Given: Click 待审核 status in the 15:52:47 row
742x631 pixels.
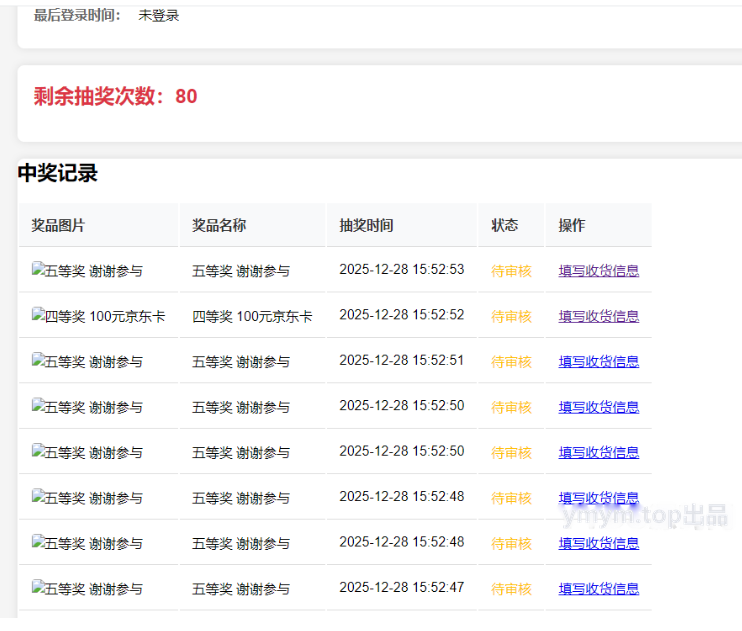Looking at the screenshot, I should point(512,589).
